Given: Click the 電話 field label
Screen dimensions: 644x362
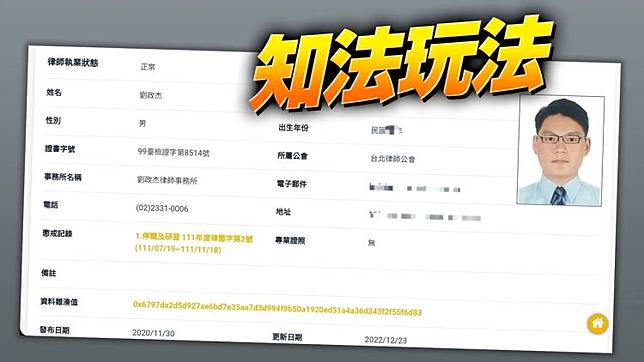Looking at the screenshot, I should click(x=51, y=205).
